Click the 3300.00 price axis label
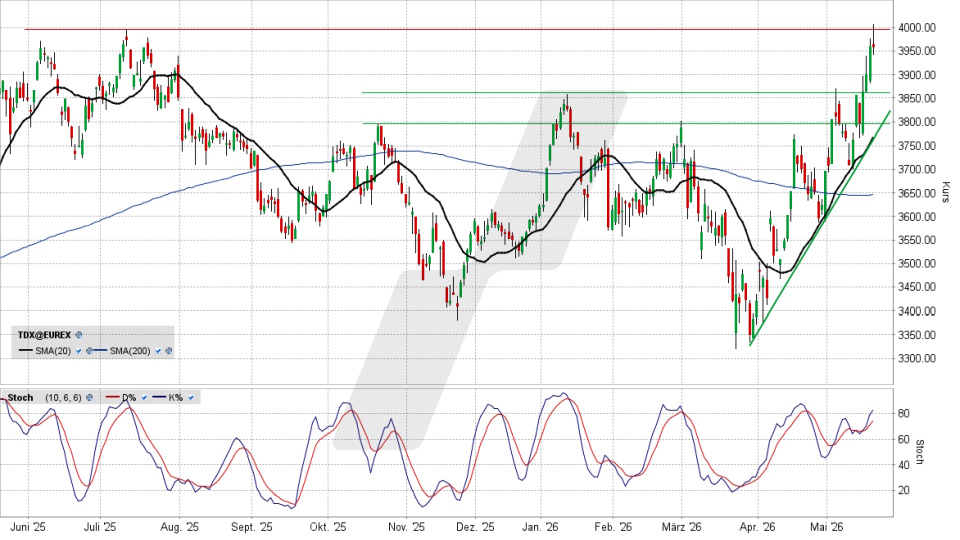The height and width of the screenshot is (540, 960). pyautogui.click(x=917, y=358)
